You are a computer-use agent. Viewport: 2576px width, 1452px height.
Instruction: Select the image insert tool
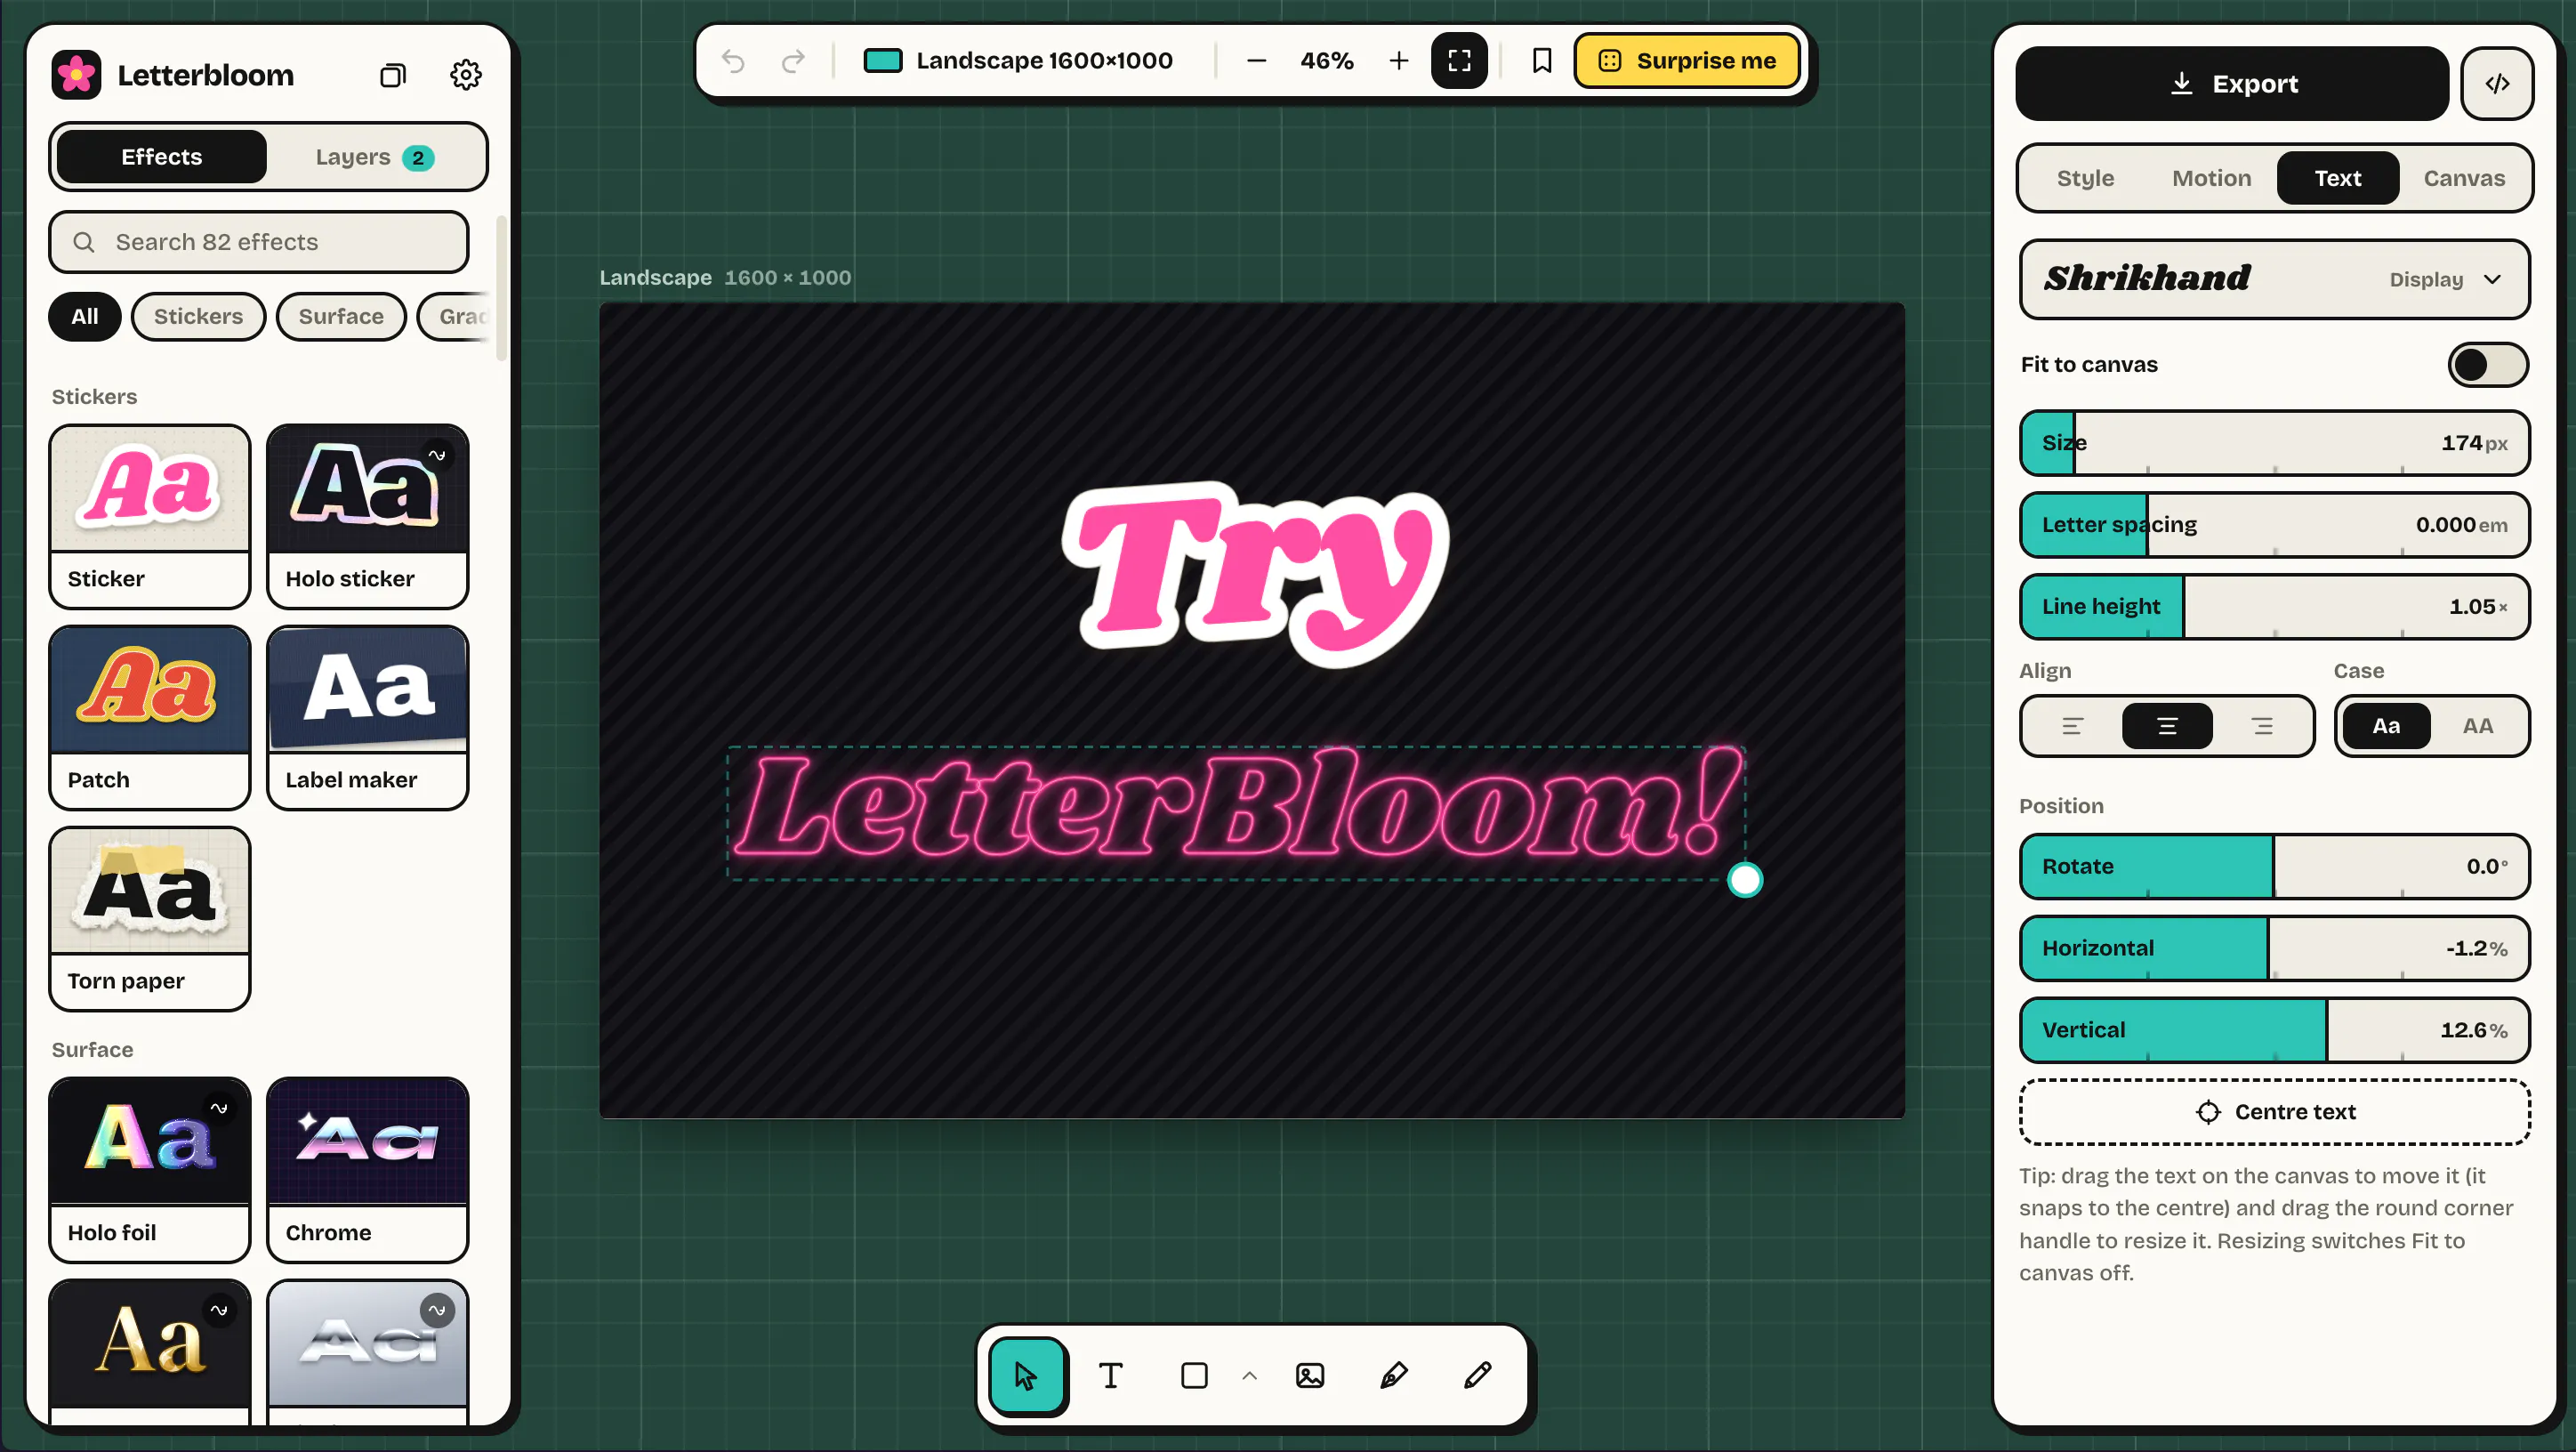coord(1310,1376)
